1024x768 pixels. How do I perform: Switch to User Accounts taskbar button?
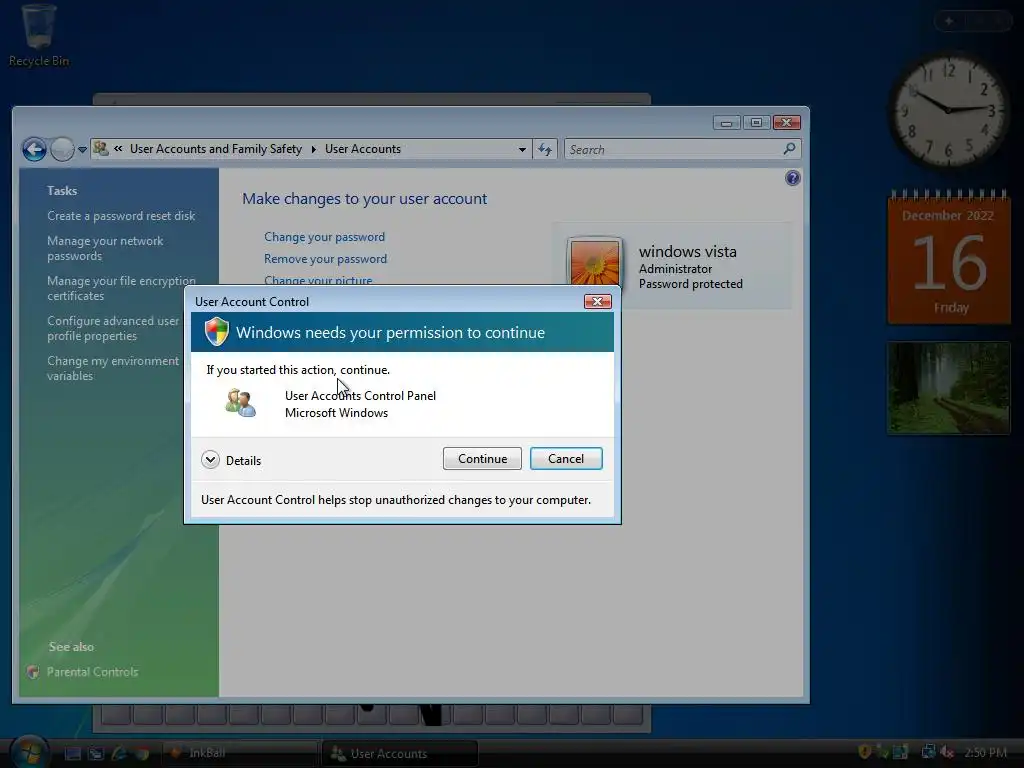pos(400,753)
